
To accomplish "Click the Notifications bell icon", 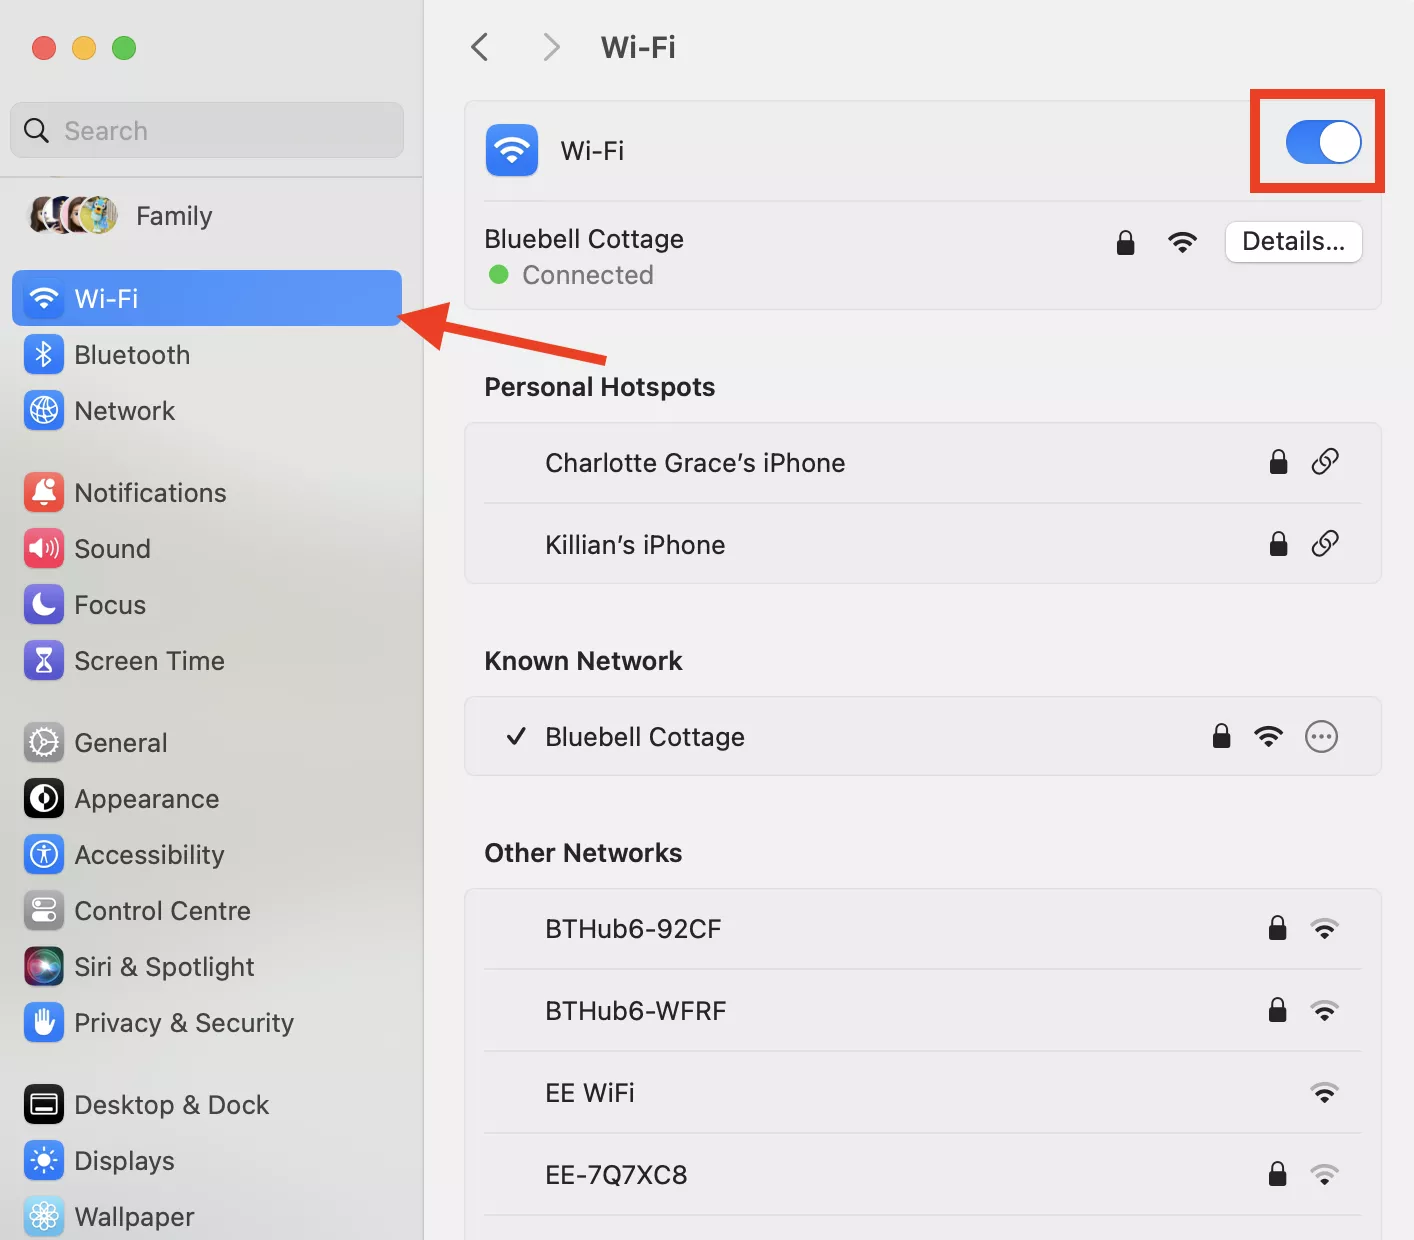I will coord(44,493).
